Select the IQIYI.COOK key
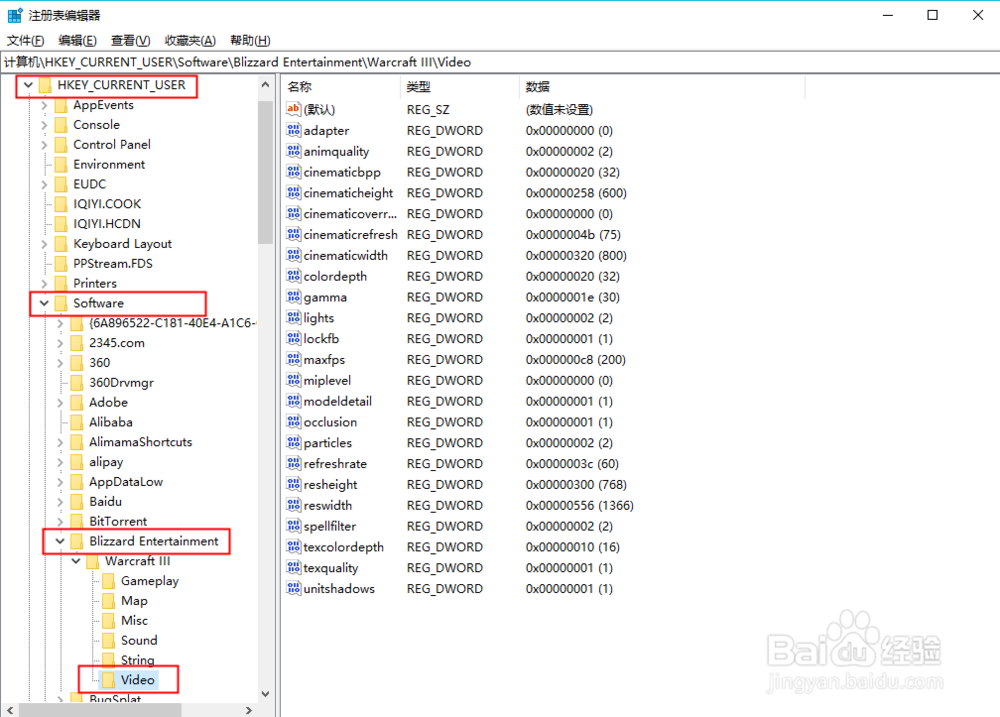The image size is (1000, 717). click(x=107, y=203)
